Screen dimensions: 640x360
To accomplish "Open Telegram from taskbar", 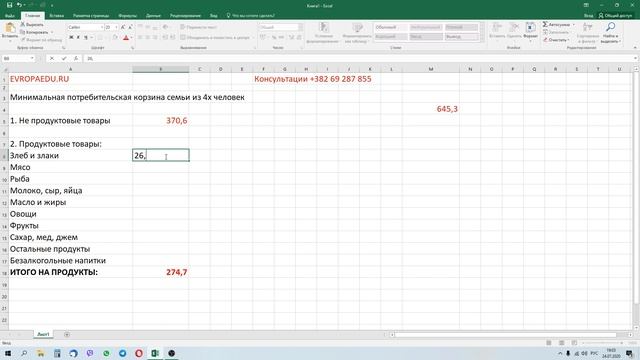I will 122,353.
